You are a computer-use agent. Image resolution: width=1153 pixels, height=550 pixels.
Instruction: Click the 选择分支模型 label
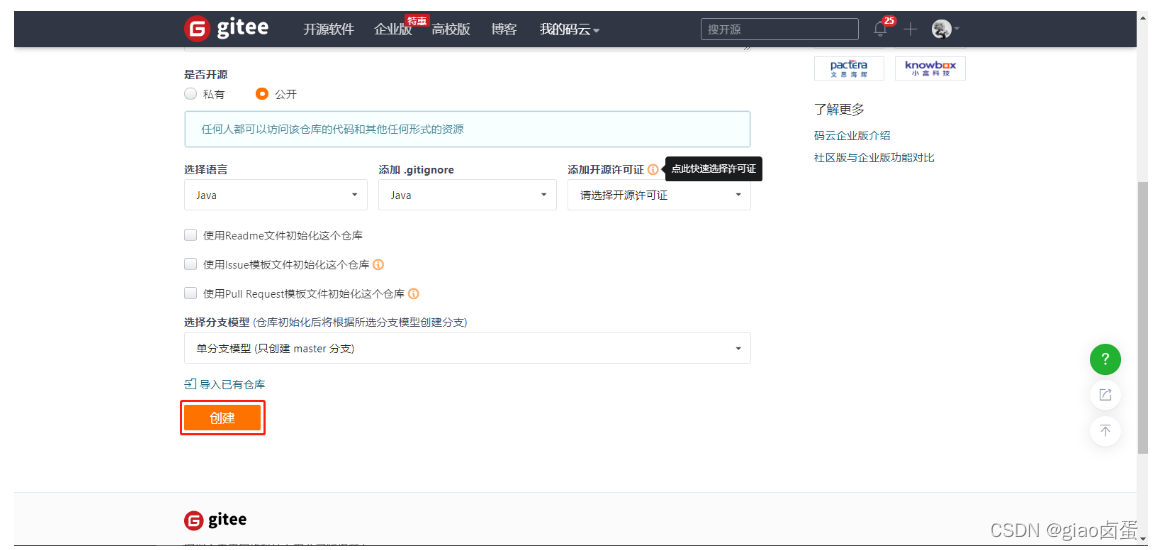(216, 322)
